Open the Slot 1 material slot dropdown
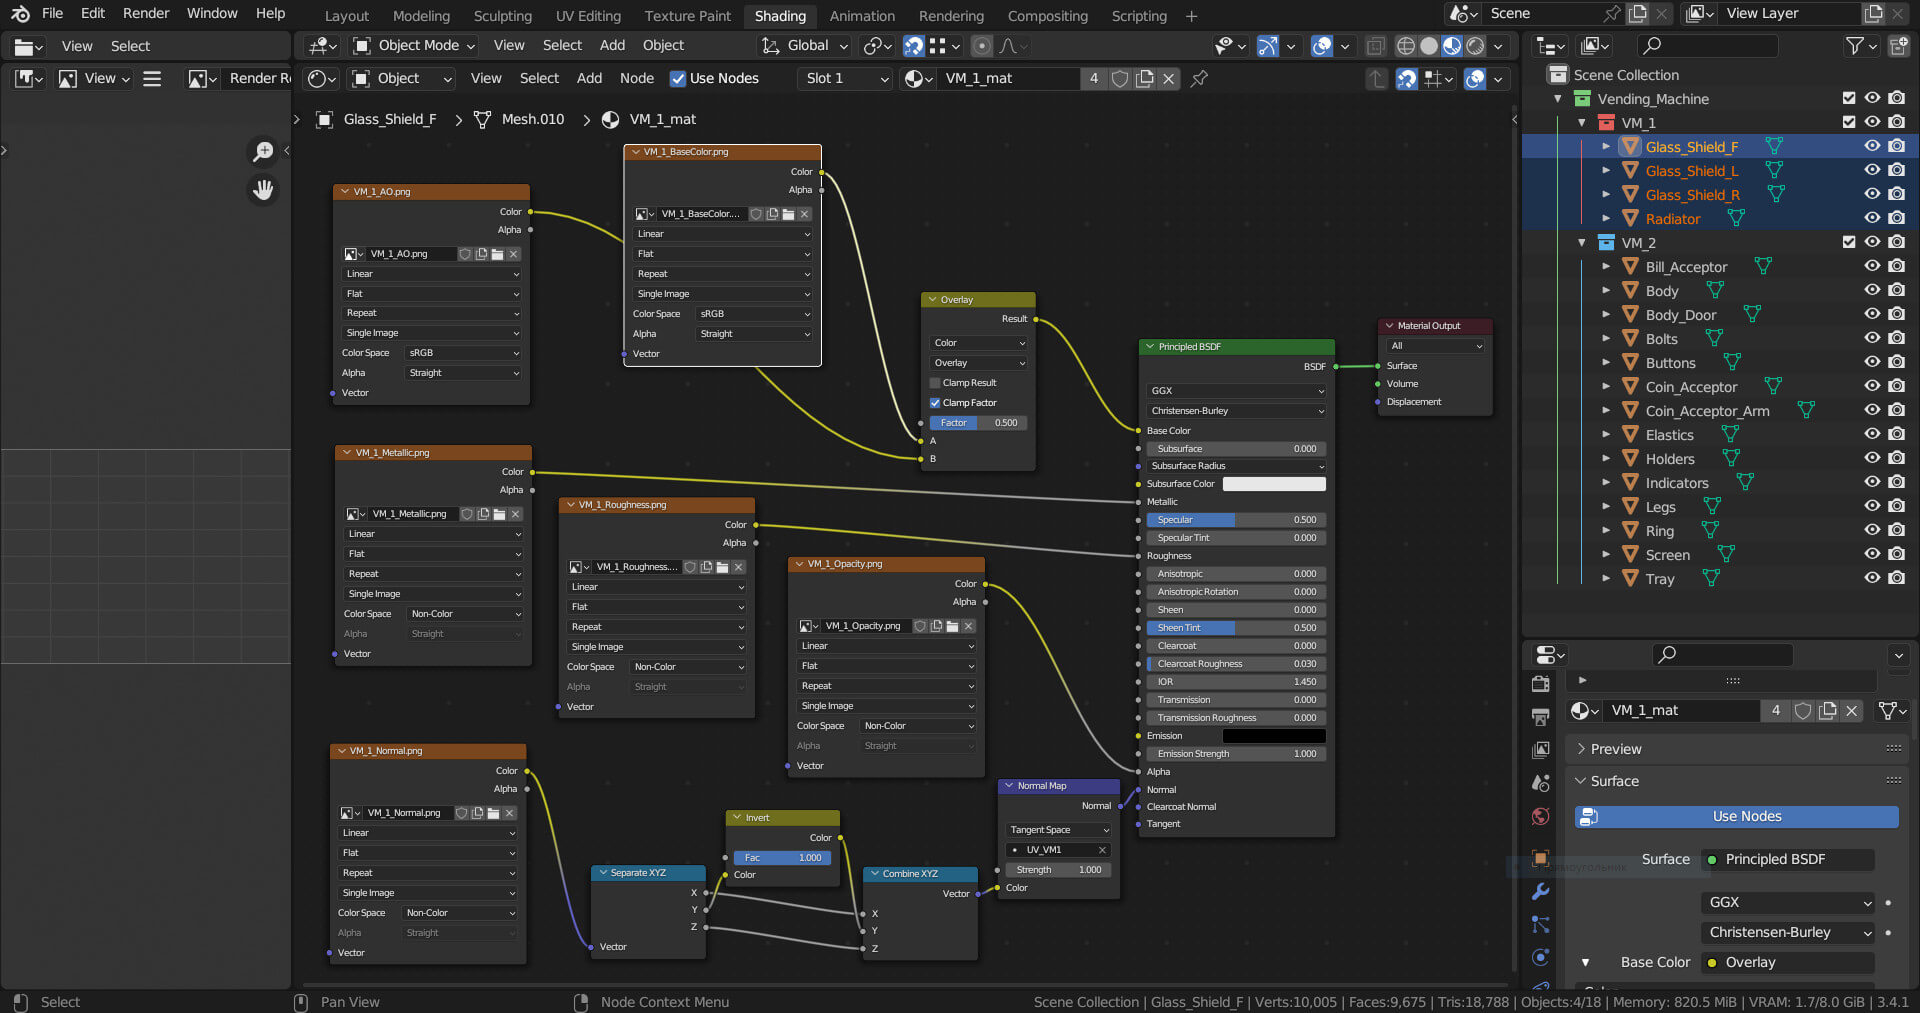 [846, 78]
